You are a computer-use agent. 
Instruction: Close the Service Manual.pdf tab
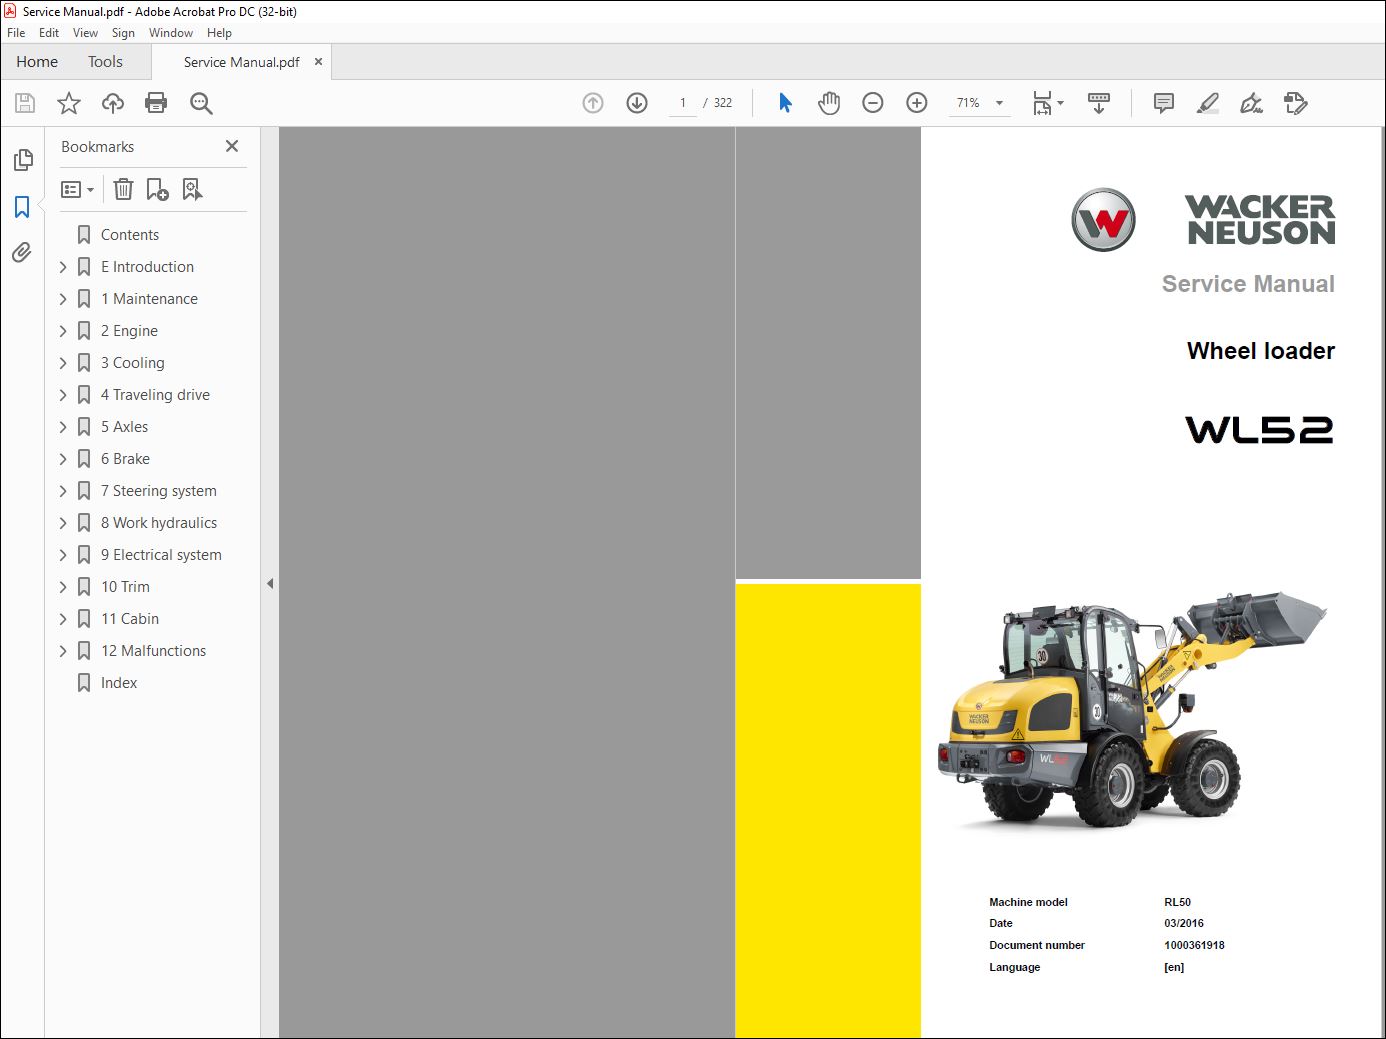click(x=318, y=62)
